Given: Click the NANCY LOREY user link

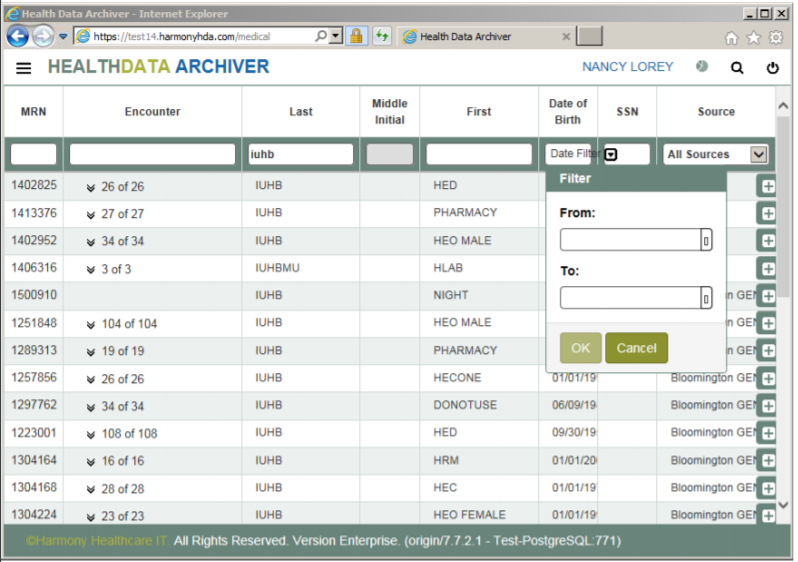Looking at the screenshot, I should [x=628, y=67].
